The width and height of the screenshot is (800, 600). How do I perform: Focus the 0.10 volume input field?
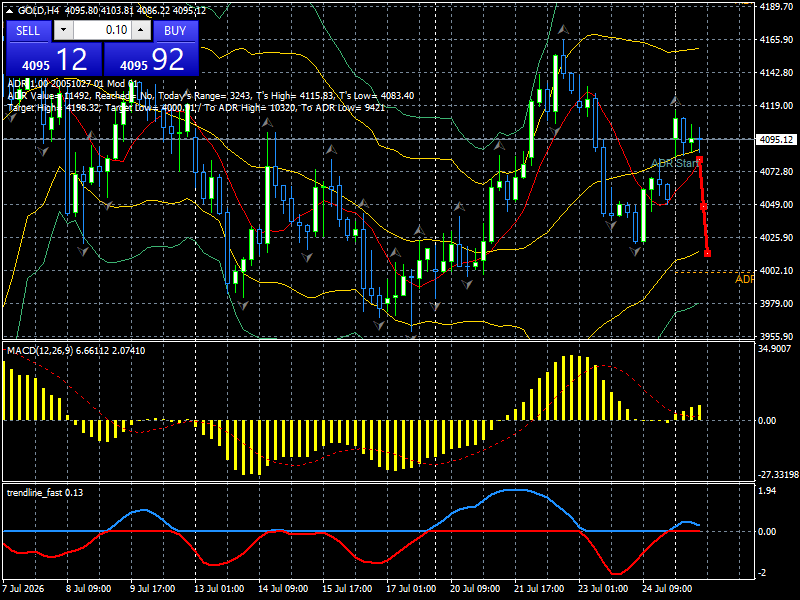[x=102, y=30]
